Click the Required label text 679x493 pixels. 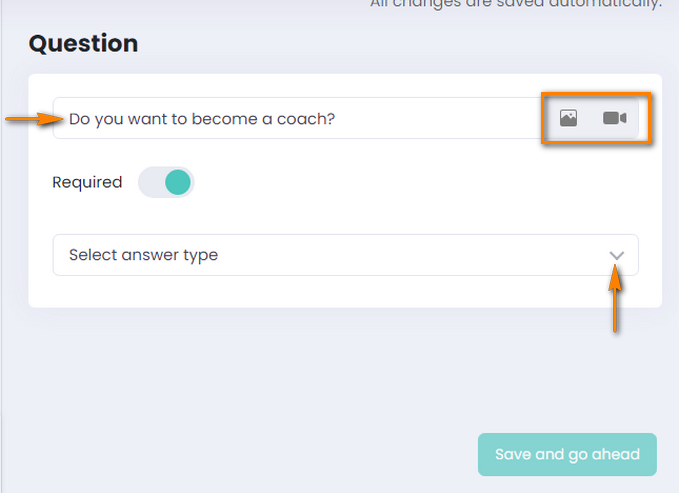[x=87, y=182]
